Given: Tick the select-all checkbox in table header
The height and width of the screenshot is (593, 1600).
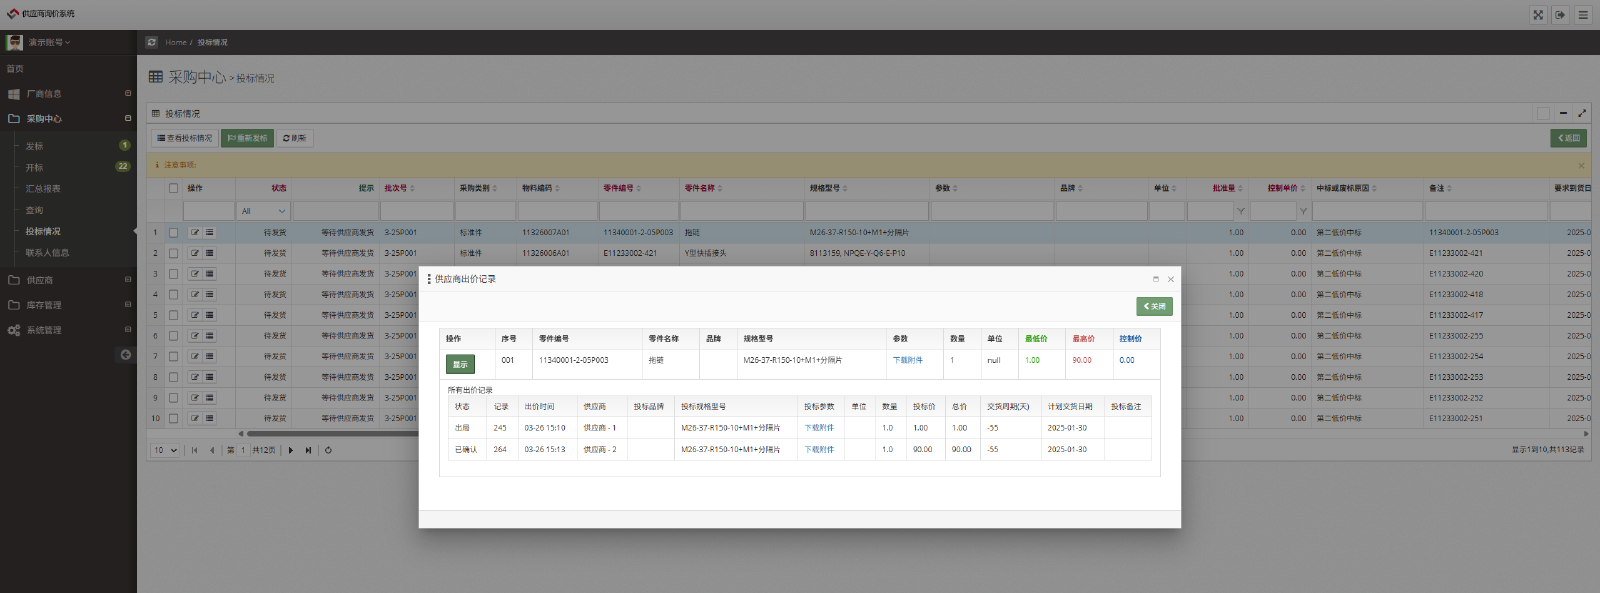Looking at the screenshot, I should click(x=173, y=188).
